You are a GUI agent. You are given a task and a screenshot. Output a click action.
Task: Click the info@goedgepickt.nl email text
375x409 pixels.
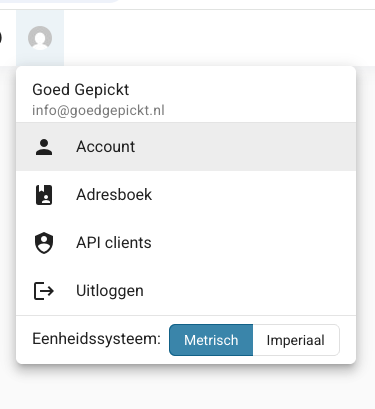[x=98, y=111]
